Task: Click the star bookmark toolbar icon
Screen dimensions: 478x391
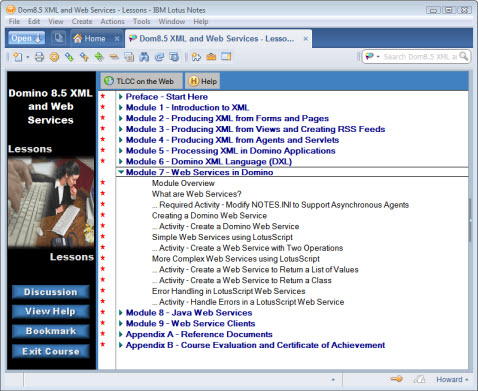Action: (196, 57)
